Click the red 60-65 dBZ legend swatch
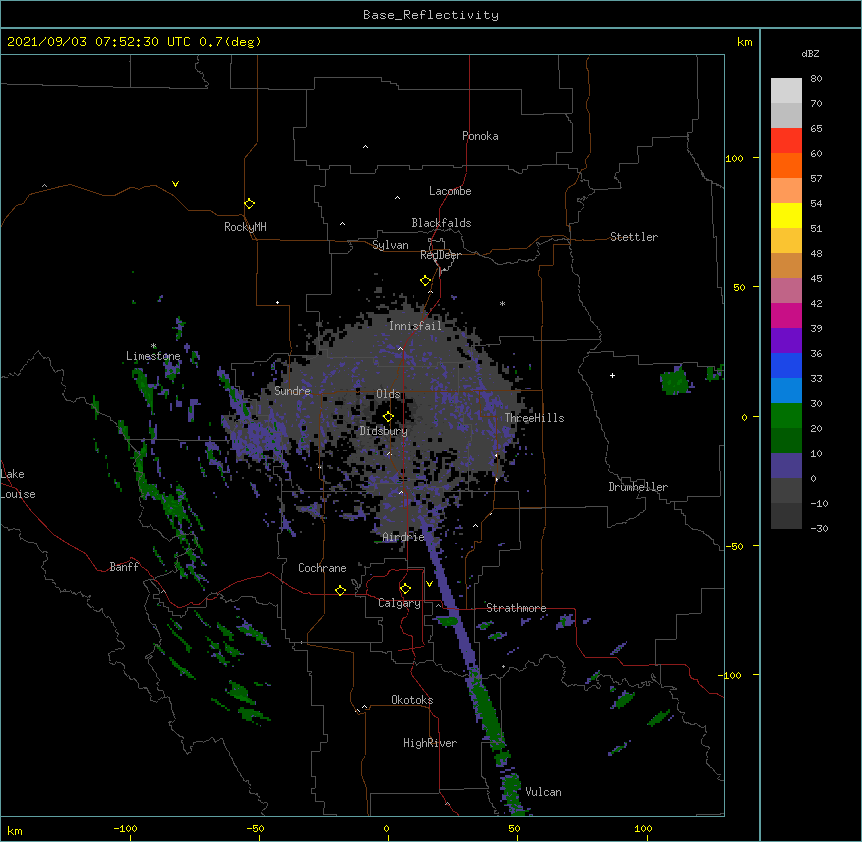Screen dimensions: 862x842 point(786,141)
